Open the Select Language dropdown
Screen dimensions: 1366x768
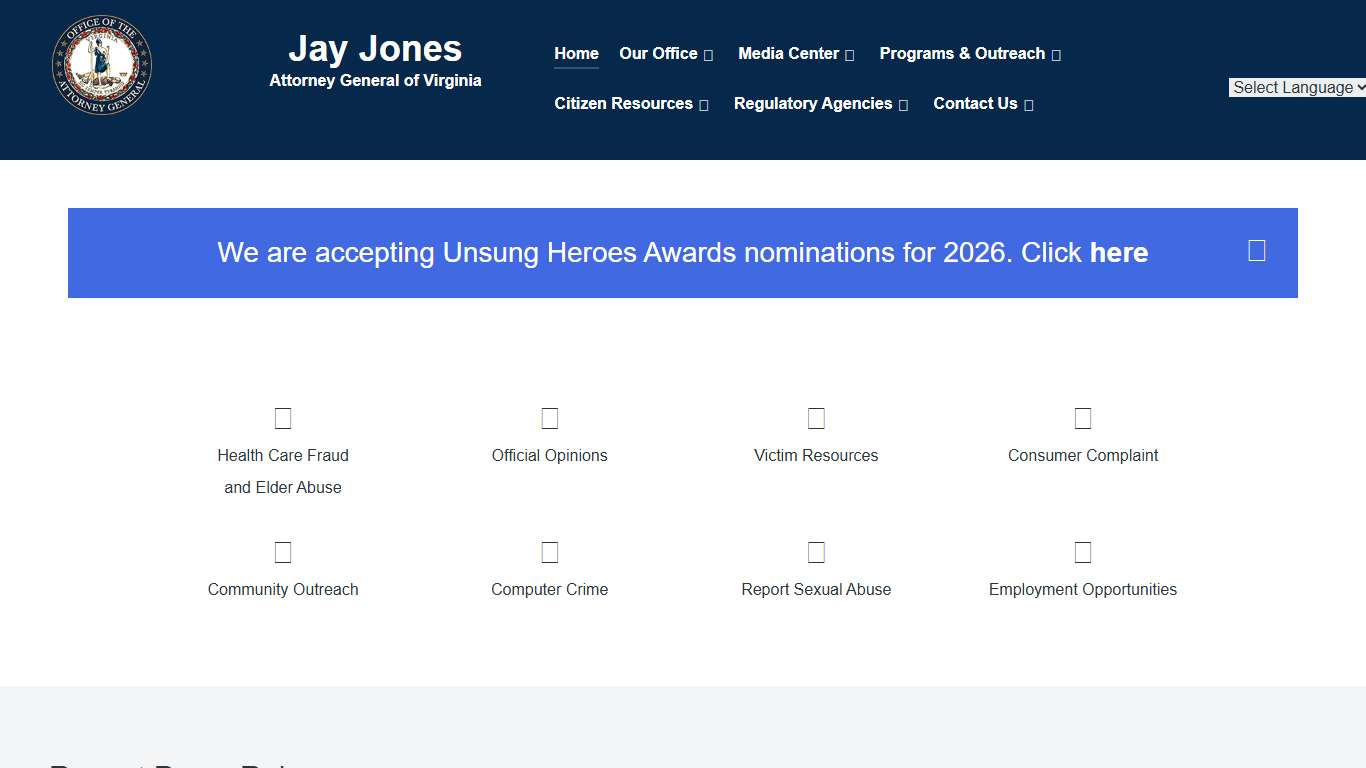pyautogui.click(x=1296, y=88)
